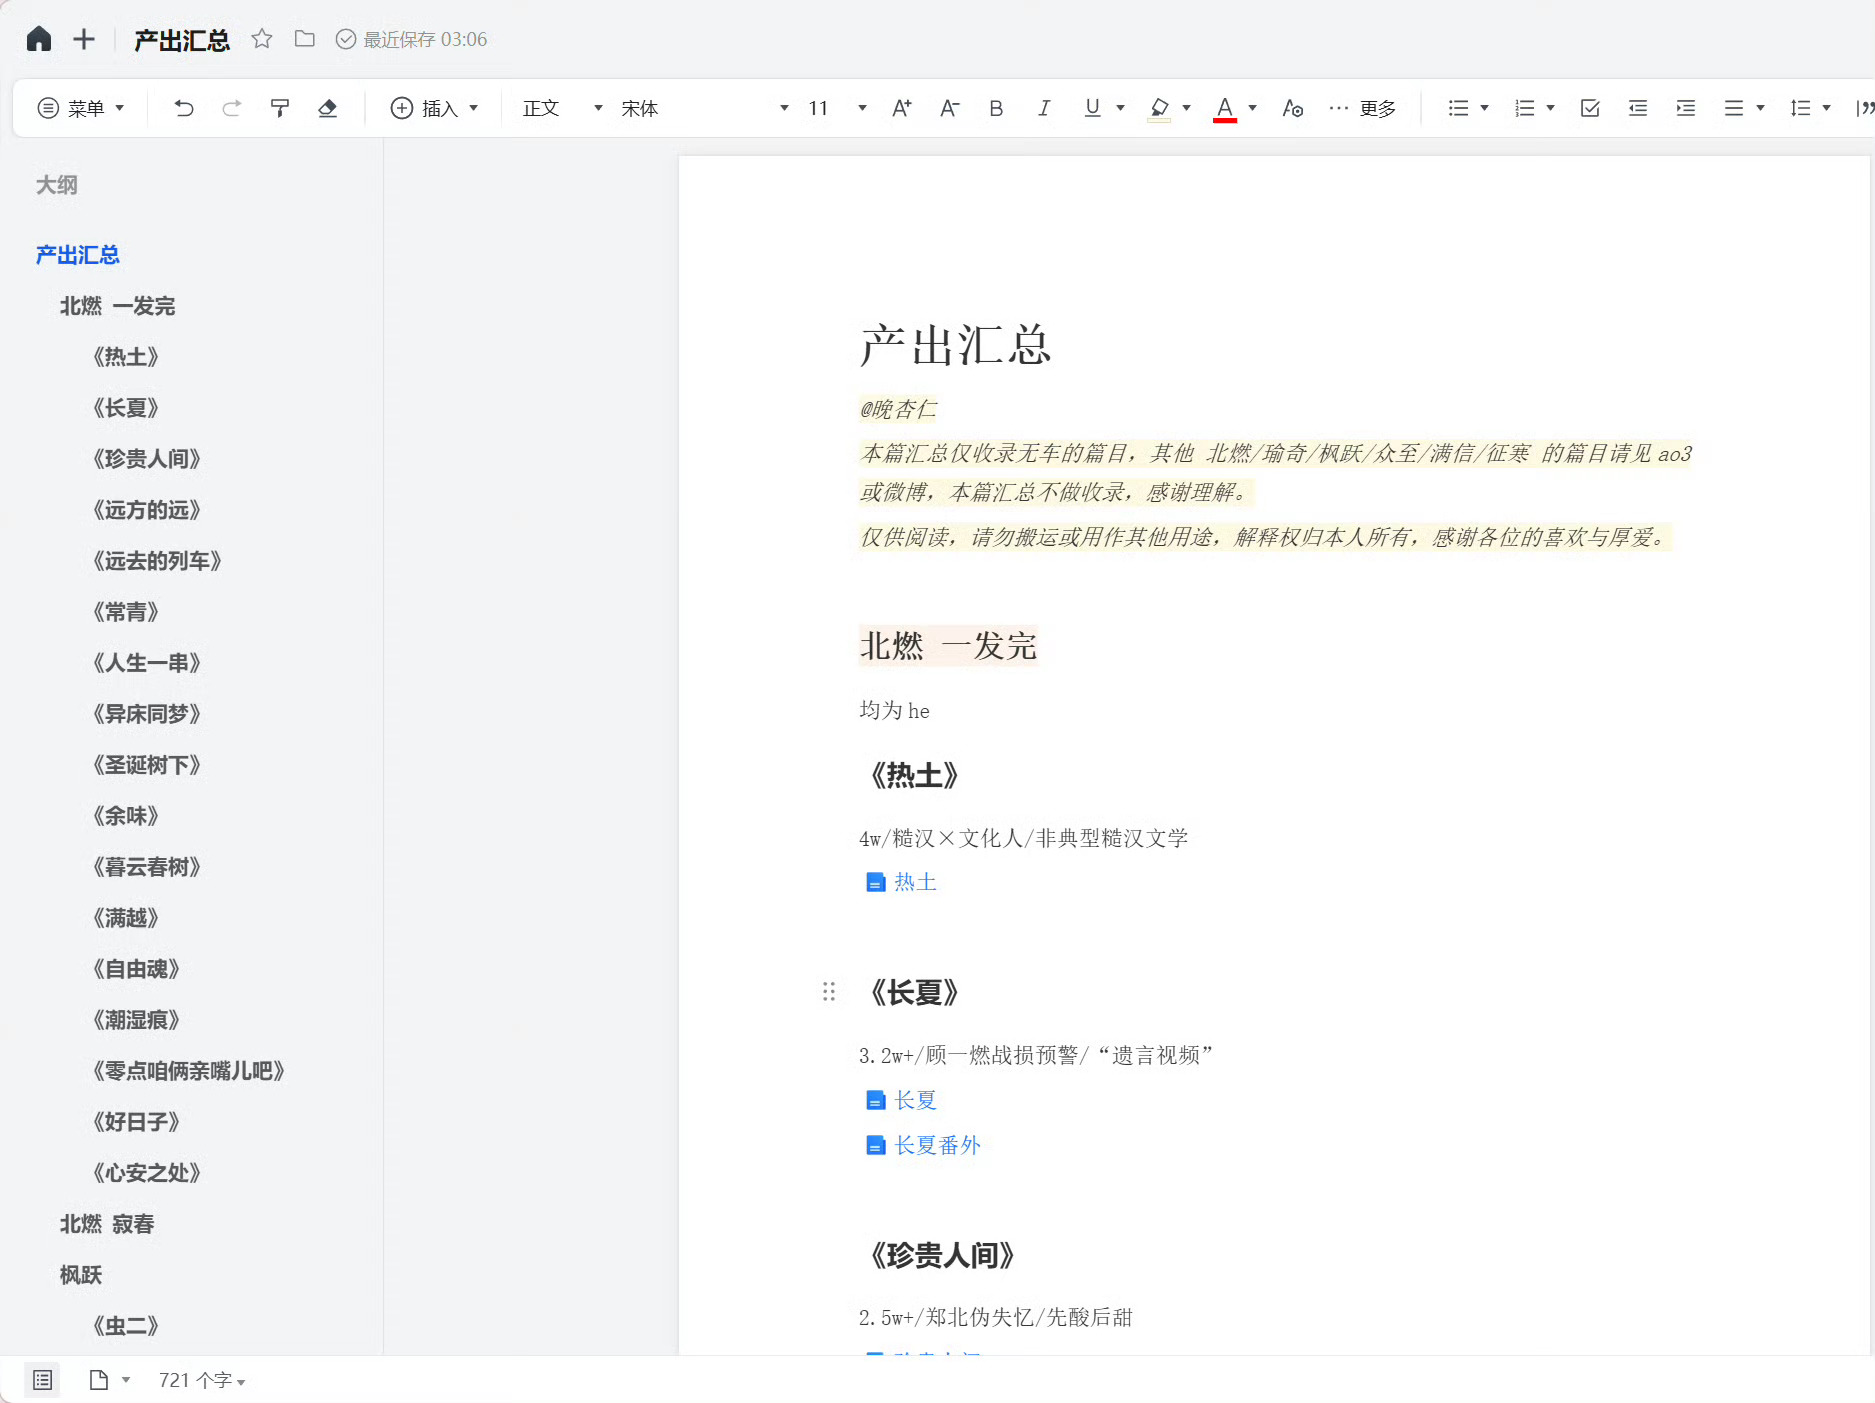The image size is (1875, 1403).
Task: Toggle underline formatting
Action: tap(1092, 108)
